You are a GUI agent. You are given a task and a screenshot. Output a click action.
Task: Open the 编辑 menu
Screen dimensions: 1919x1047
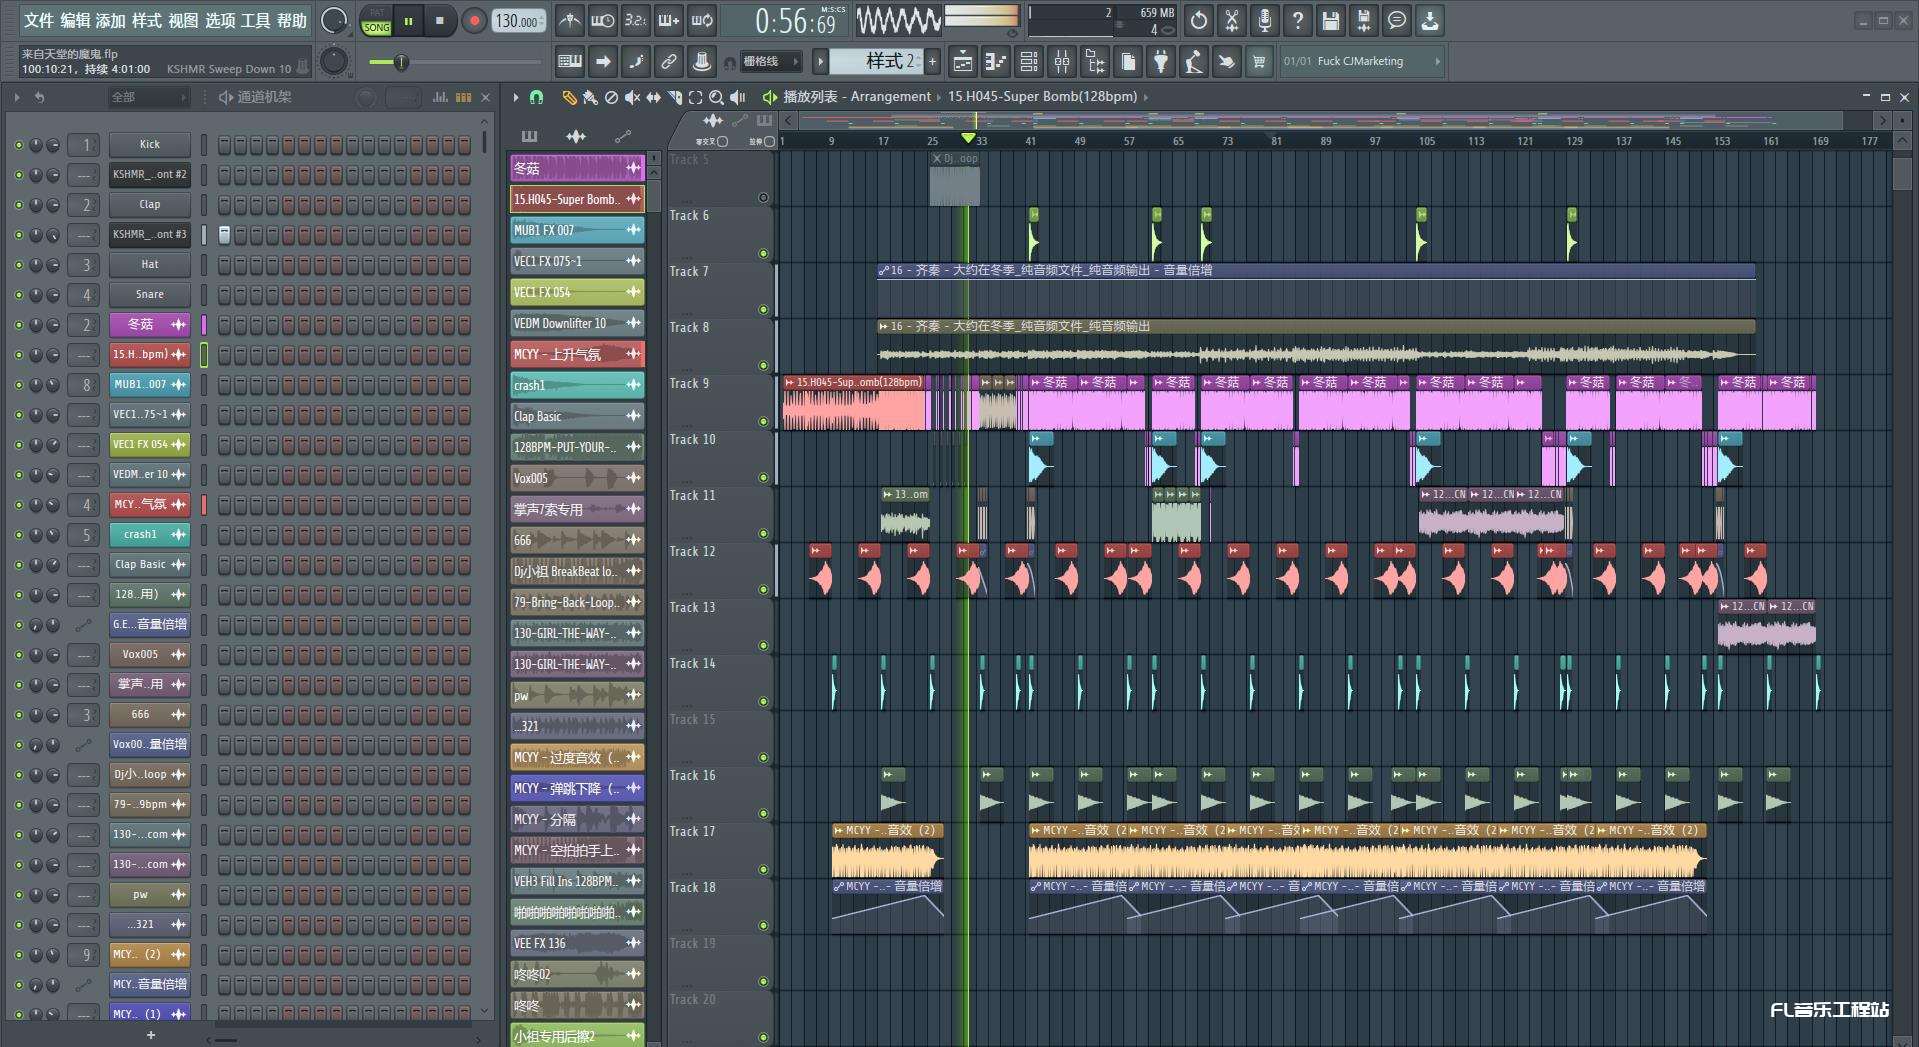click(75, 20)
